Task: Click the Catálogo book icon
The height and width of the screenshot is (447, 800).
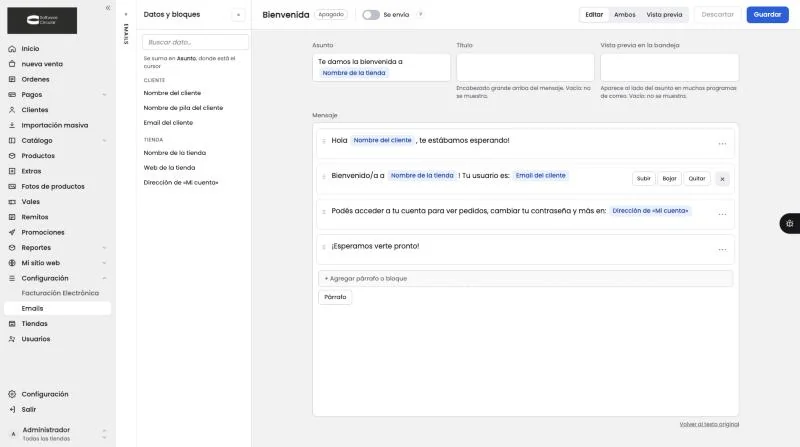Action: (x=12, y=141)
